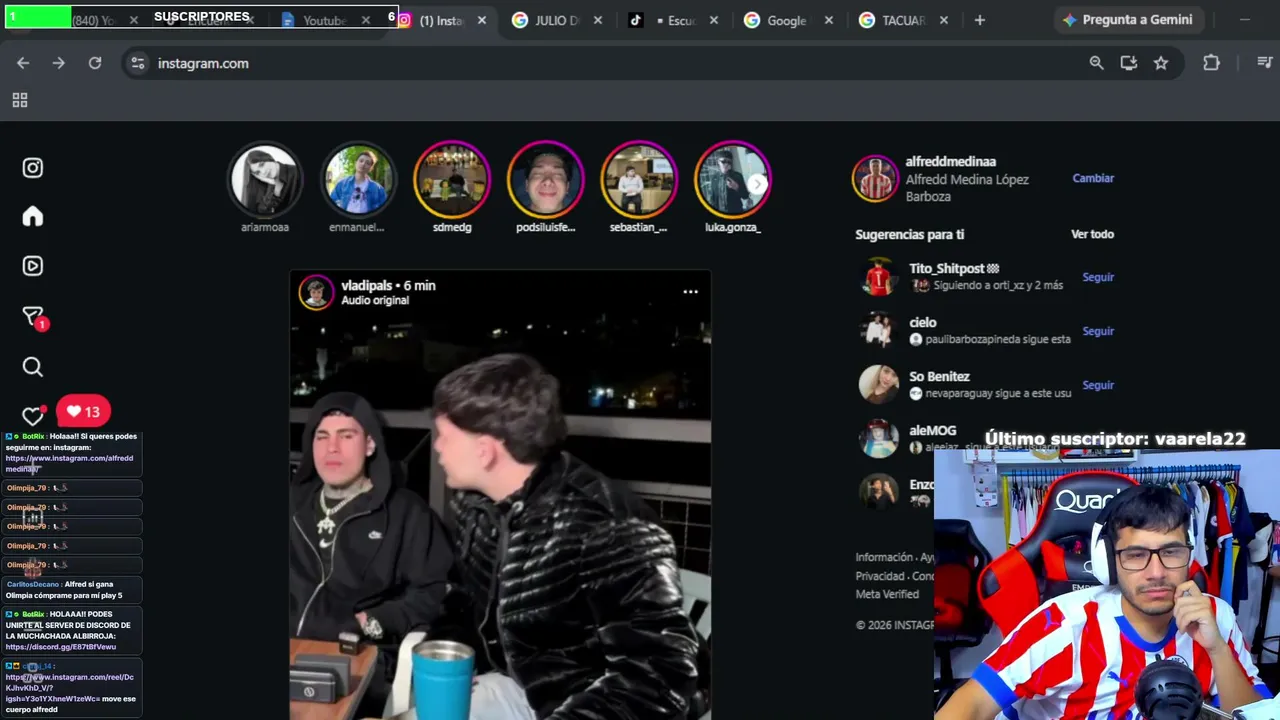Image resolution: width=1280 pixels, height=720 pixels.
Task: View enmanuel's story
Action: click(x=358, y=180)
